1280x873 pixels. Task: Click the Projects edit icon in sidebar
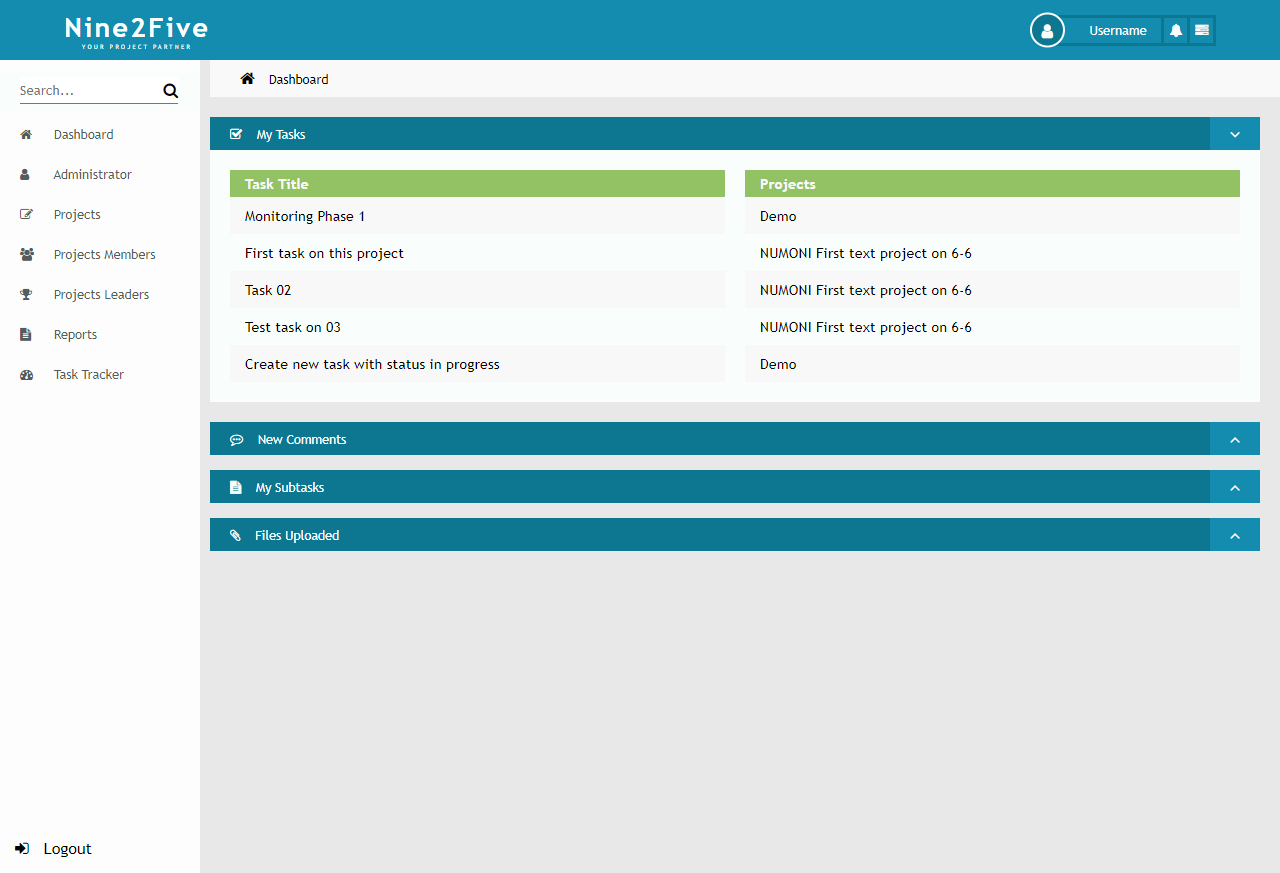click(x=26, y=214)
